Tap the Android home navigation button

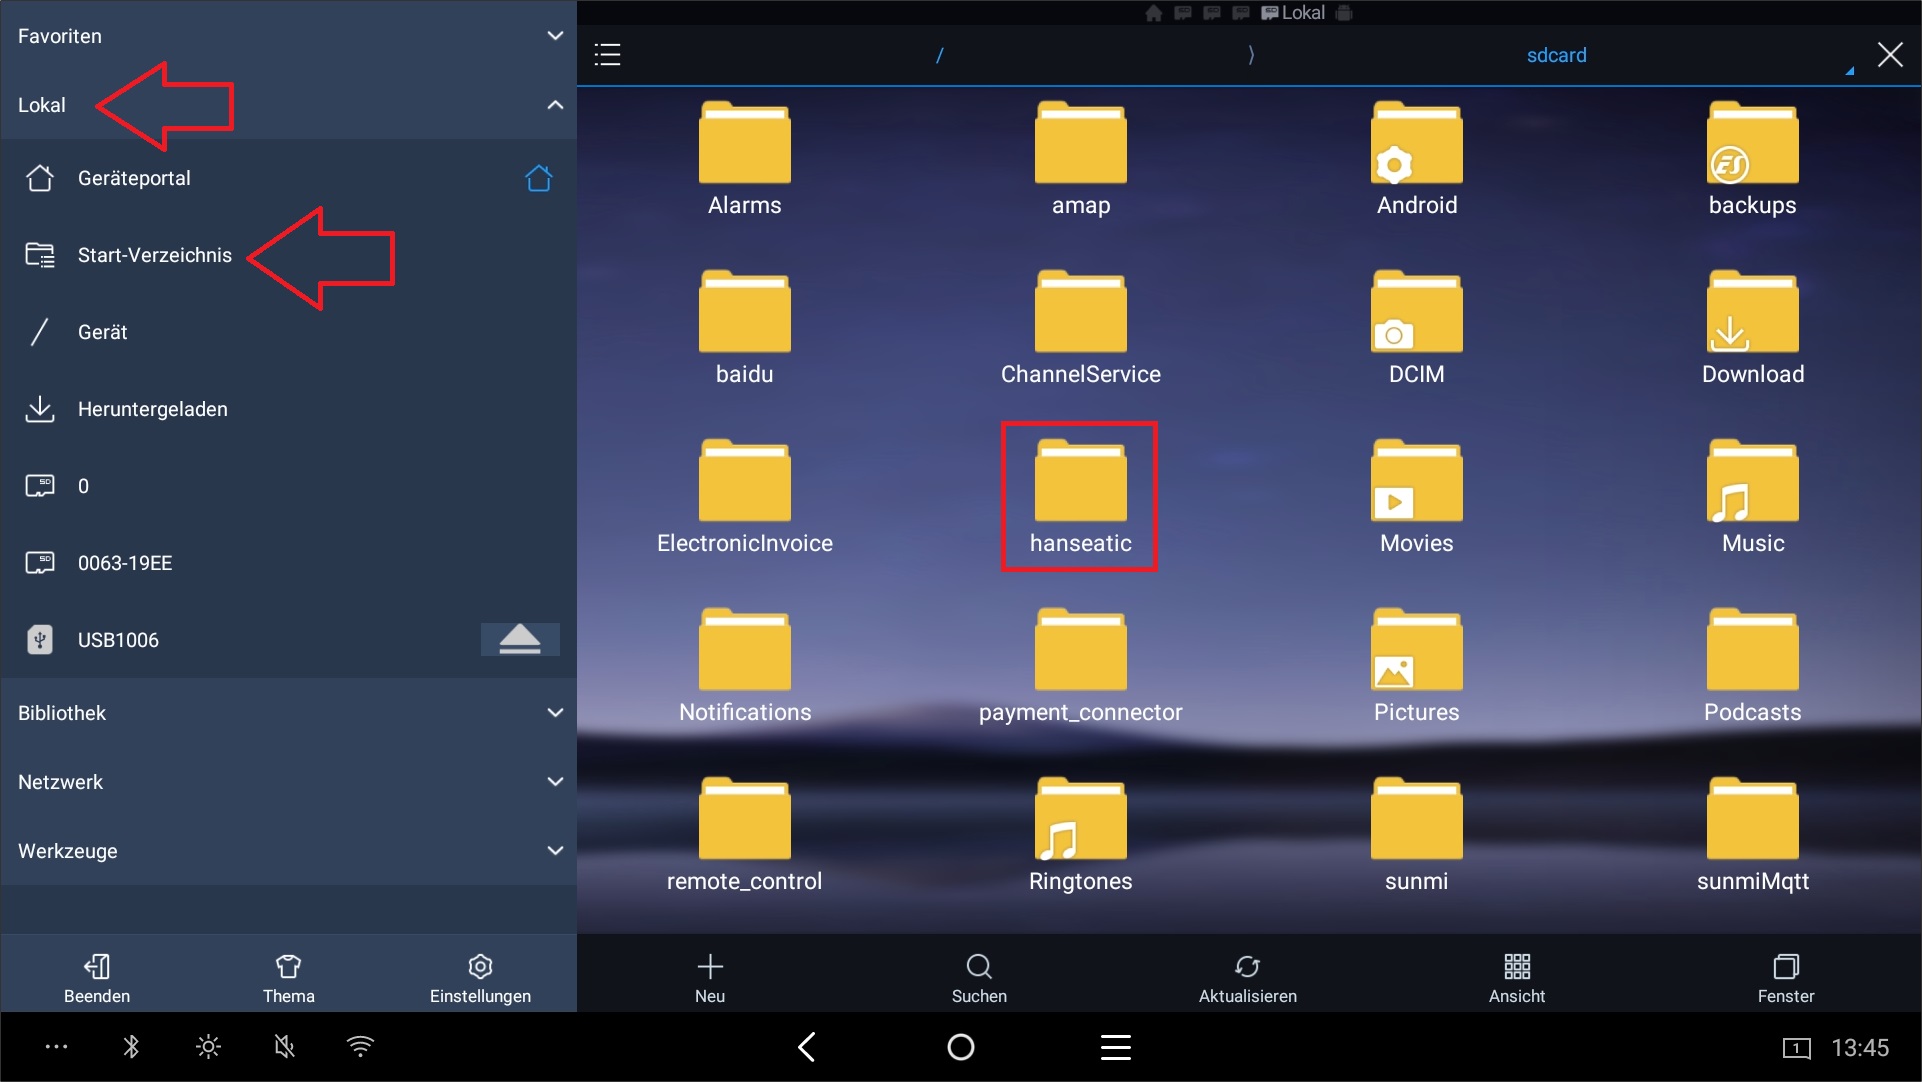pos(961,1047)
